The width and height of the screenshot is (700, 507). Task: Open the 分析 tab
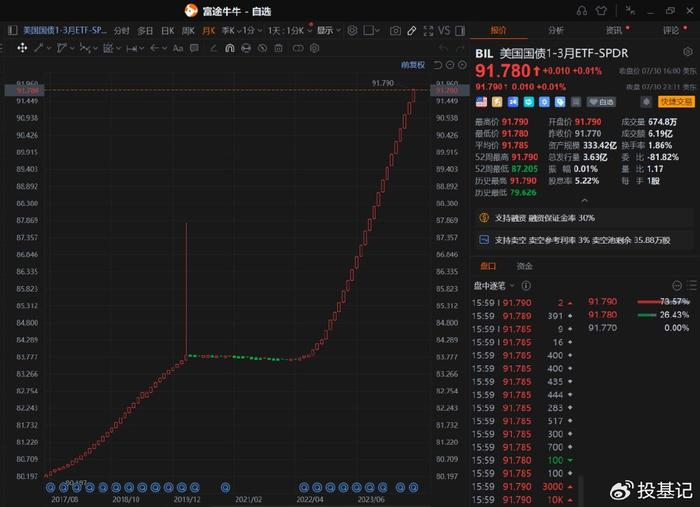pyautogui.click(x=556, y=30)
